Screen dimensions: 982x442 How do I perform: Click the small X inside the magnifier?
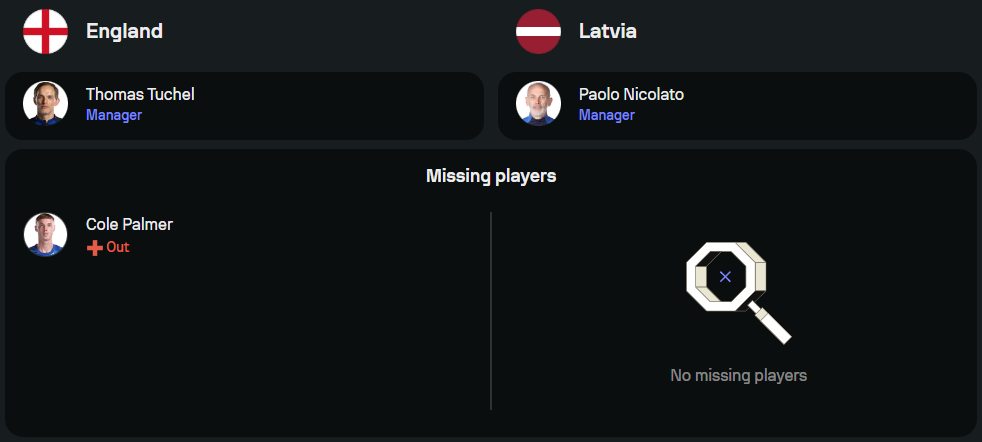pos(725,276)
